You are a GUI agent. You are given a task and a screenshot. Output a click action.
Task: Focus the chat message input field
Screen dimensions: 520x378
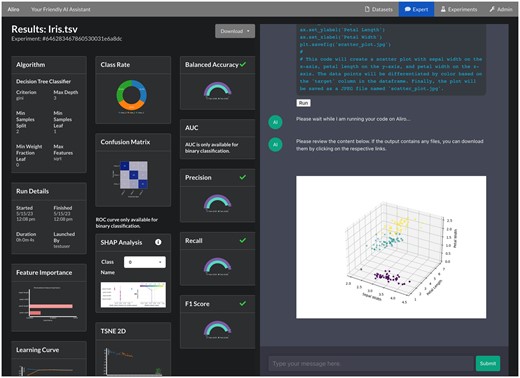pyautogui.click(x=371, y=363)
